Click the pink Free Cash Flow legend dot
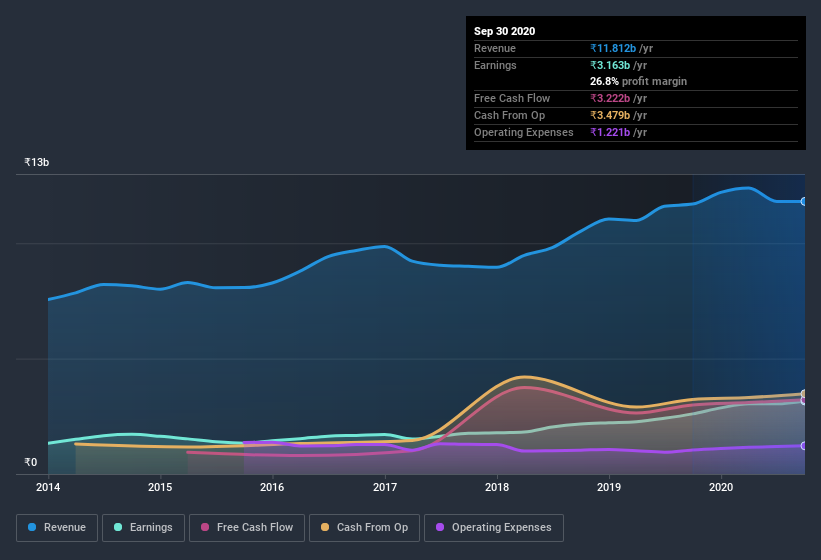 [205, 527]
